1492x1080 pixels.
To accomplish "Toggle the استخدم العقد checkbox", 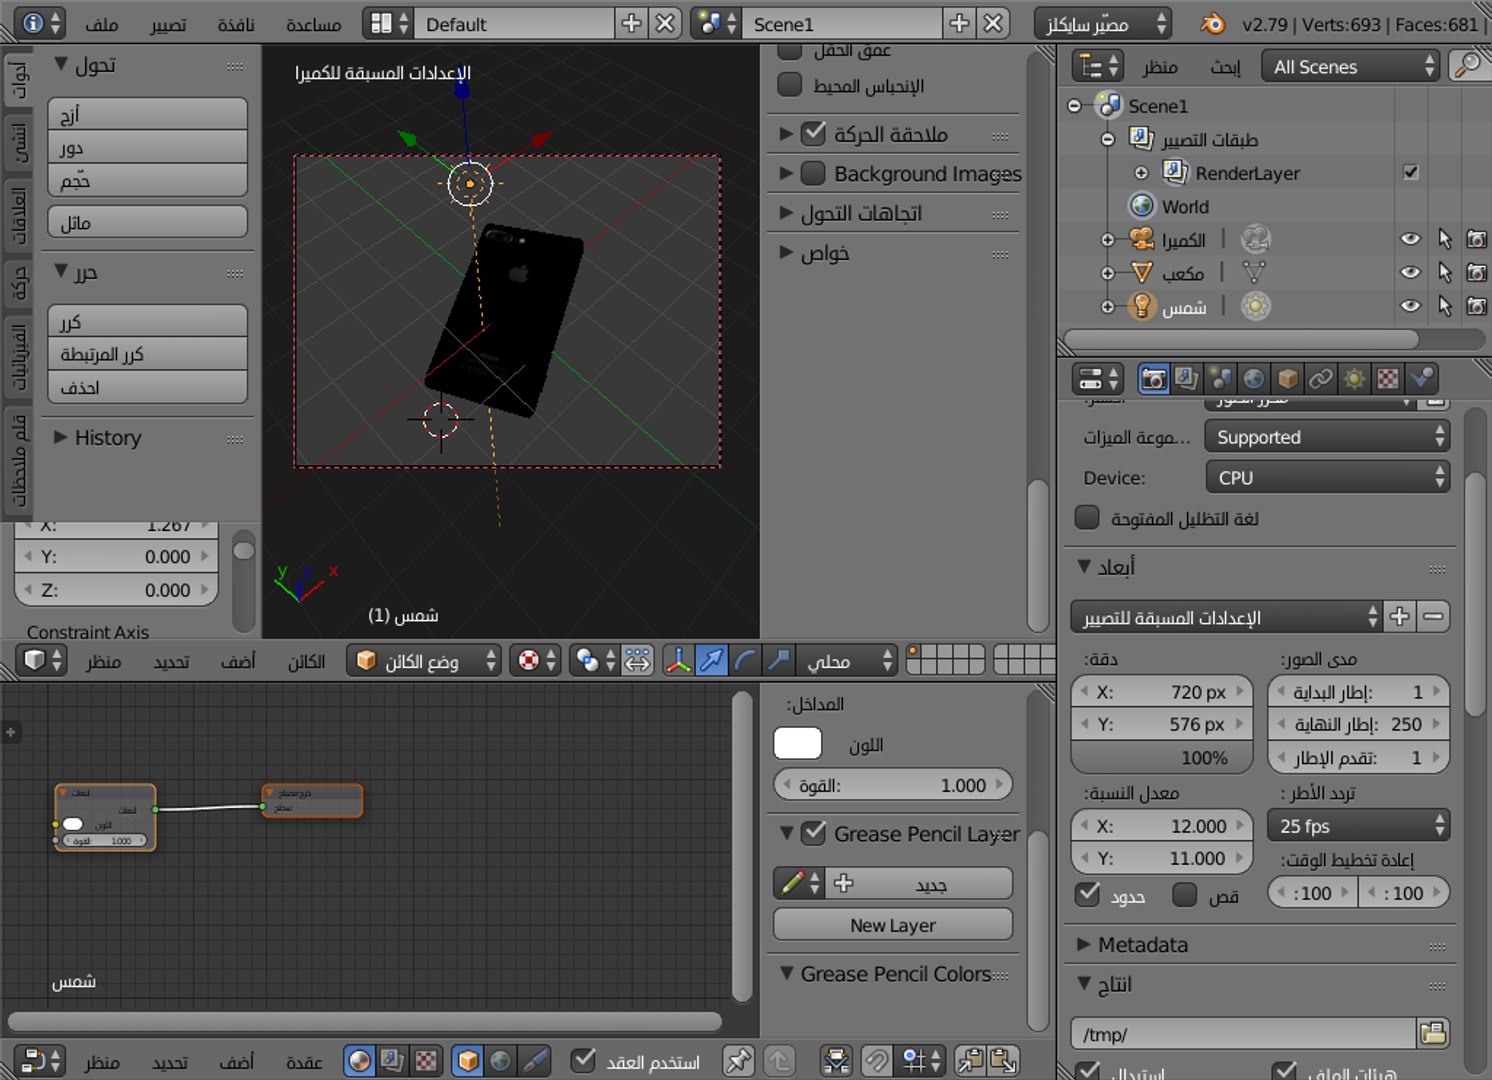I will [x=583, y=1060].
